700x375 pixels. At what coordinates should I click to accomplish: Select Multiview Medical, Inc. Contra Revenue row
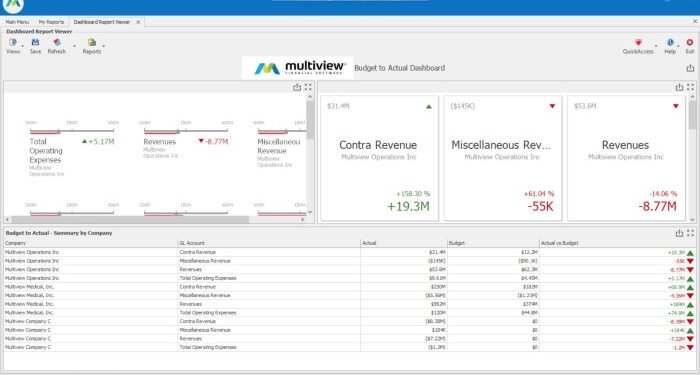pyautogui.click(x=350, y=287)
